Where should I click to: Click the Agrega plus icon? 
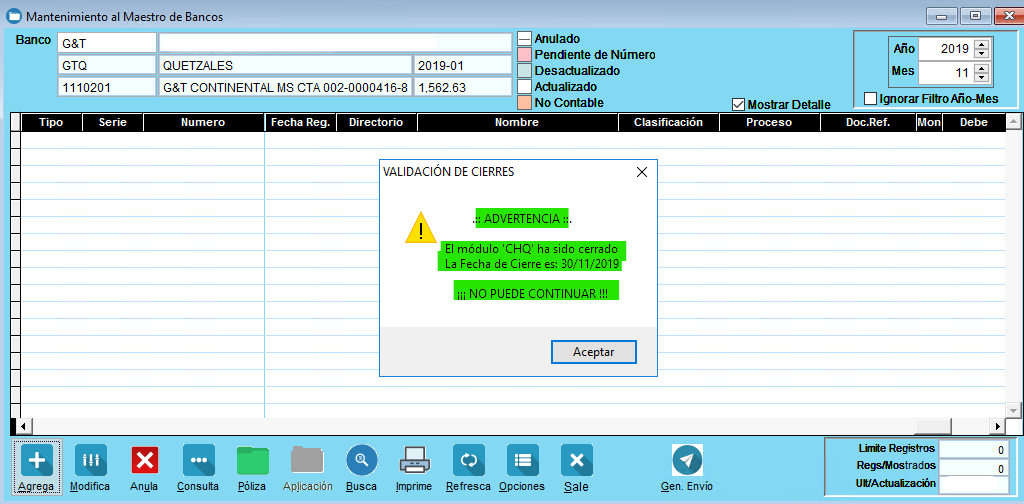(x=36, y=460)
